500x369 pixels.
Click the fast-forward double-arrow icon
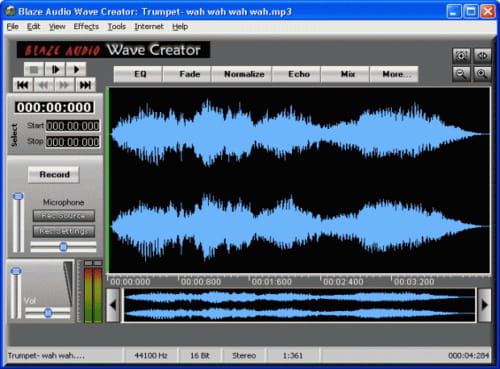(x=64, y=85)
